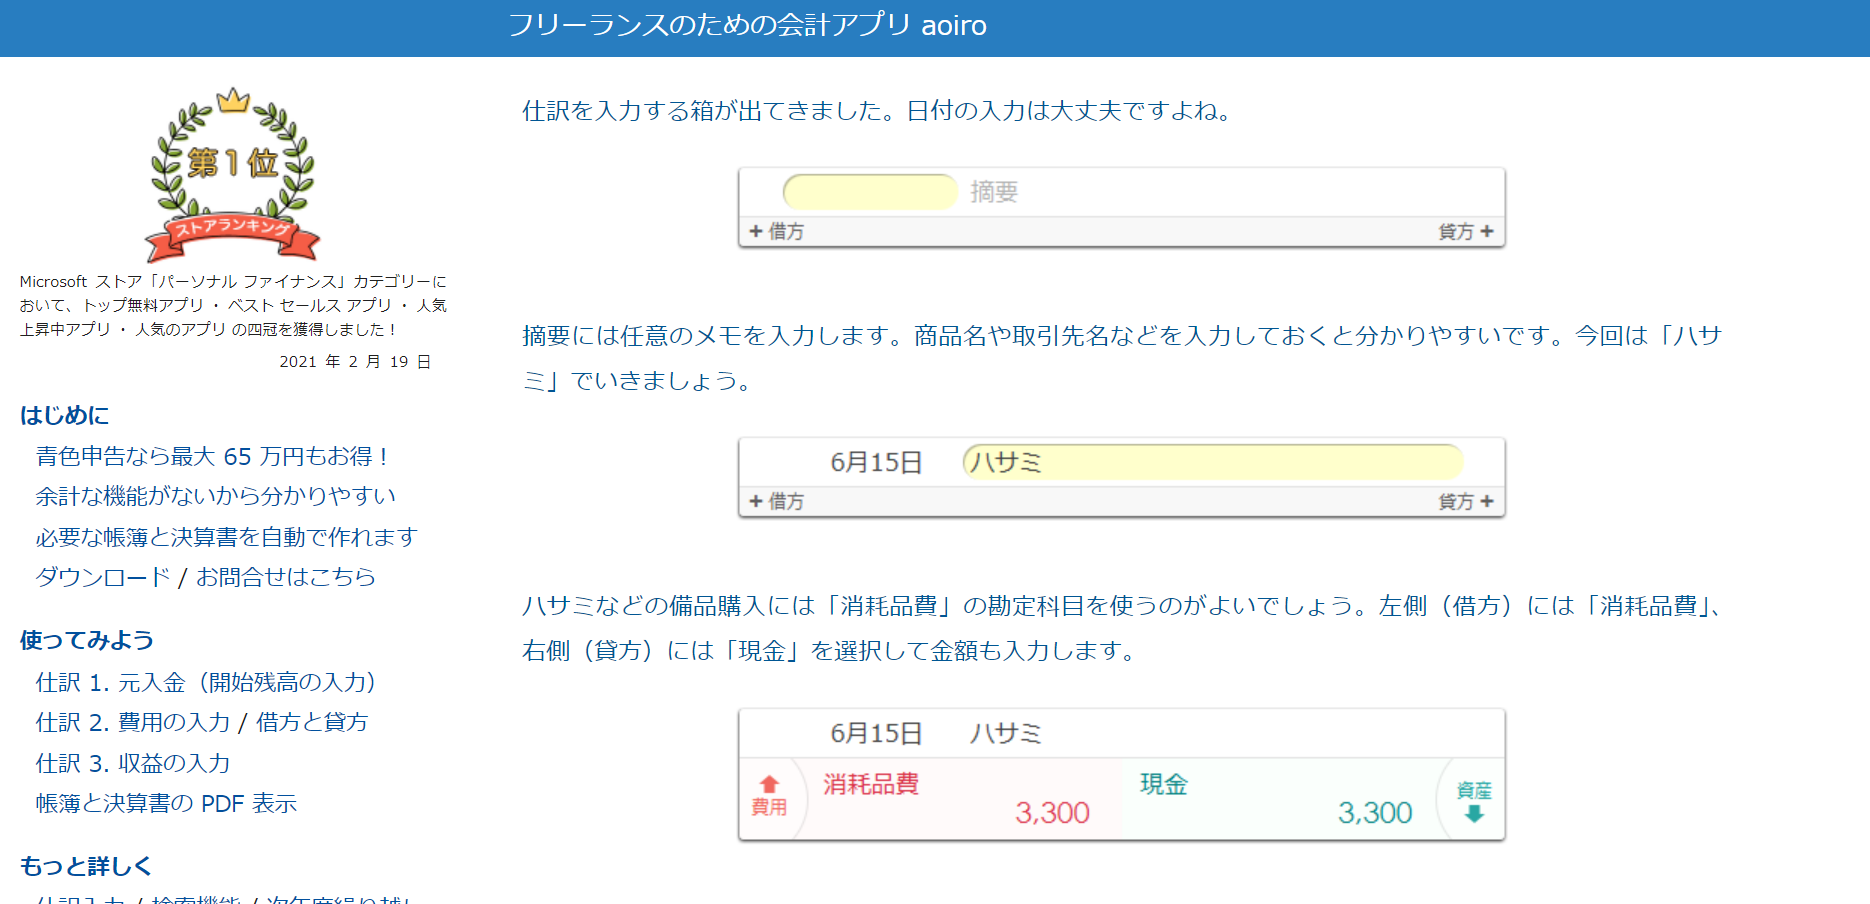Click 必要な帳簿と決算書を自動で作れます link

click(x=227, y=537)
